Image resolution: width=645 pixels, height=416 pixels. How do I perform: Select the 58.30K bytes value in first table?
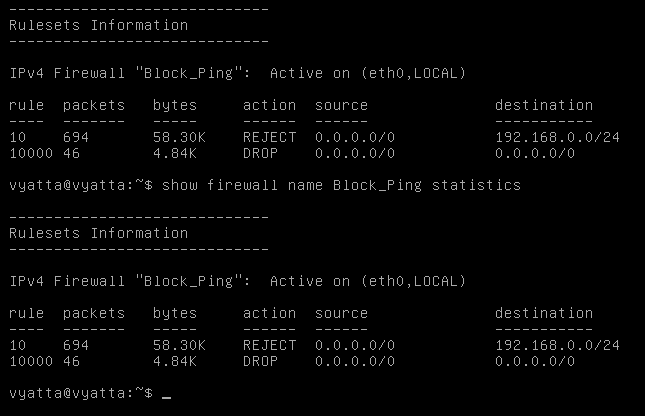click(x=179, y=137)
